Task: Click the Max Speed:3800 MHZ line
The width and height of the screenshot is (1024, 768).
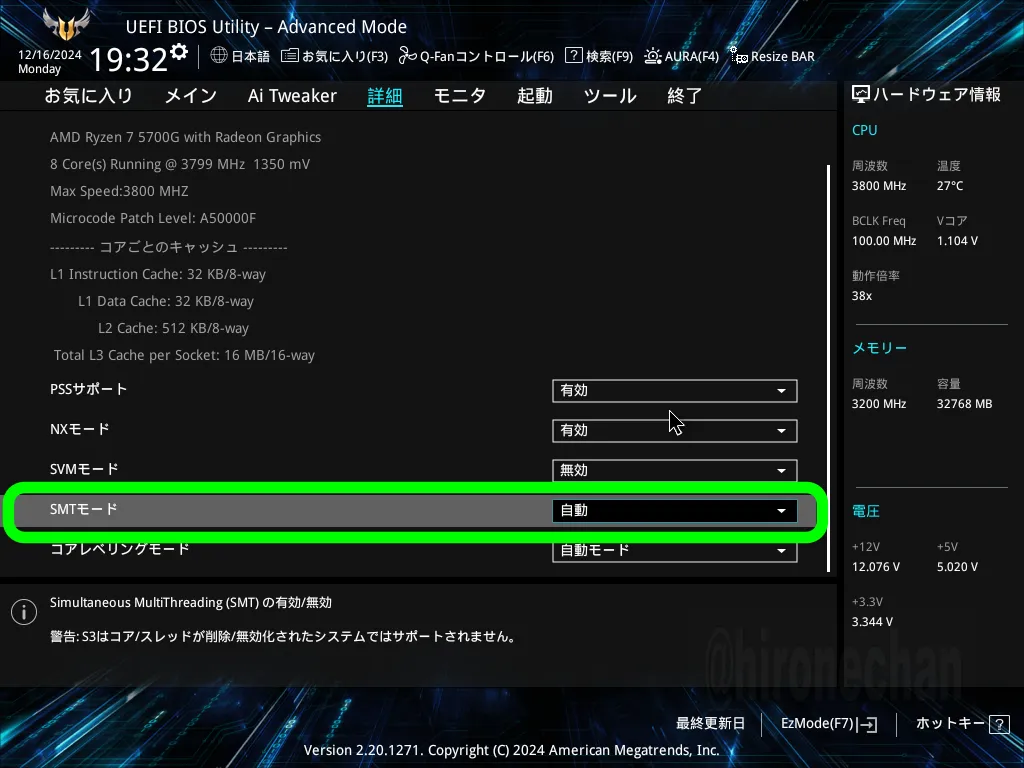Action: point(119,191)
